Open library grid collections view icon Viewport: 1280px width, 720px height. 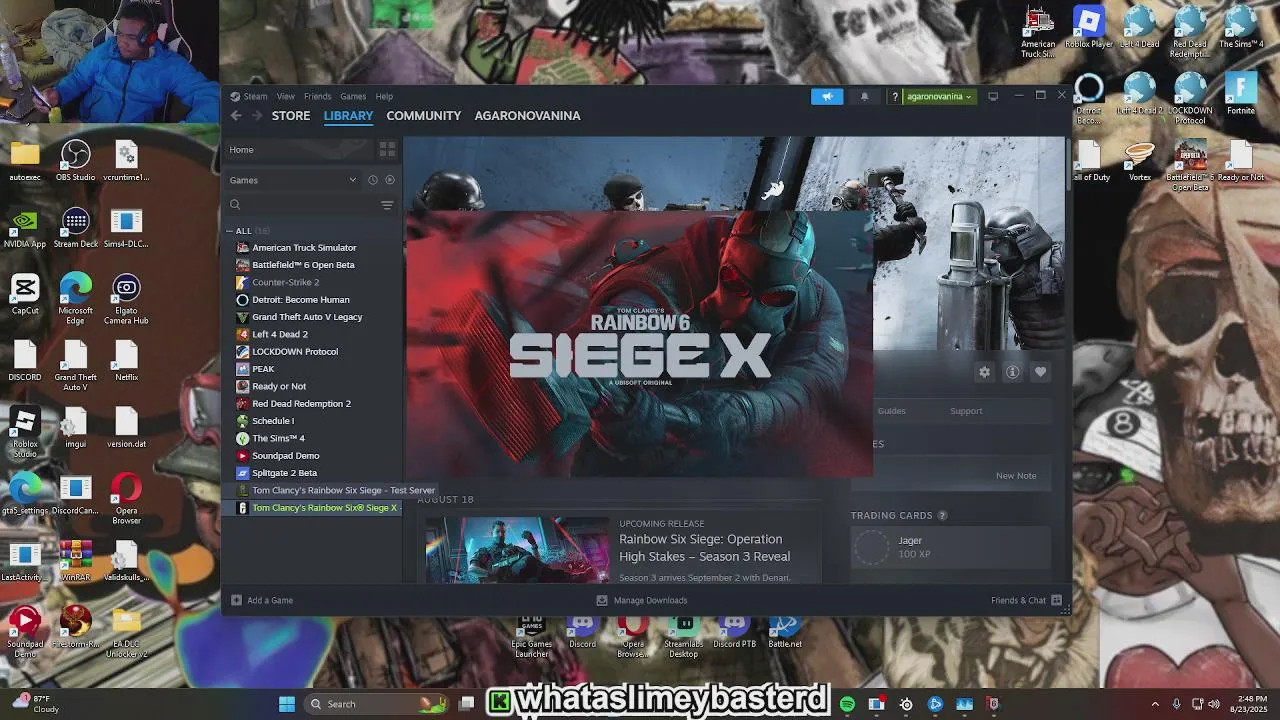pyautogui.click(x=387, y=150)
